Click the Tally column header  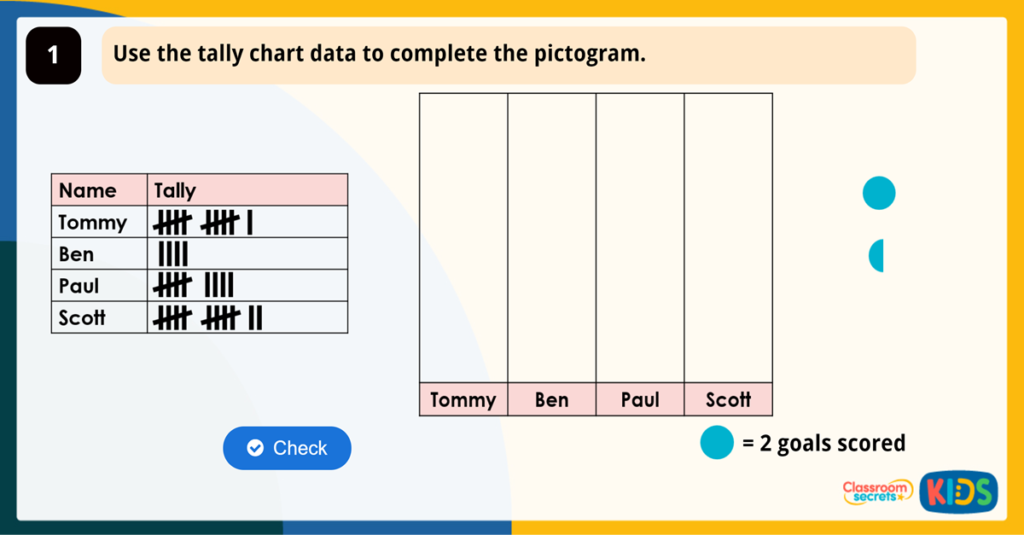176,190
